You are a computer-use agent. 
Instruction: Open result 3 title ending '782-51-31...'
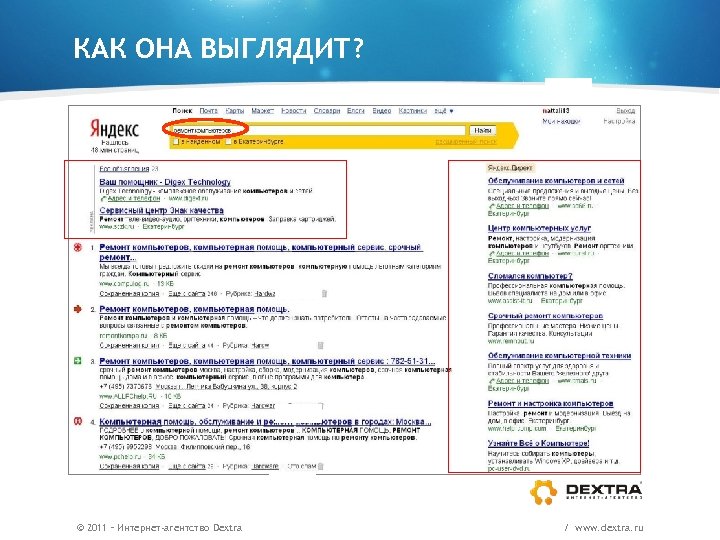(x=267, y=361)
